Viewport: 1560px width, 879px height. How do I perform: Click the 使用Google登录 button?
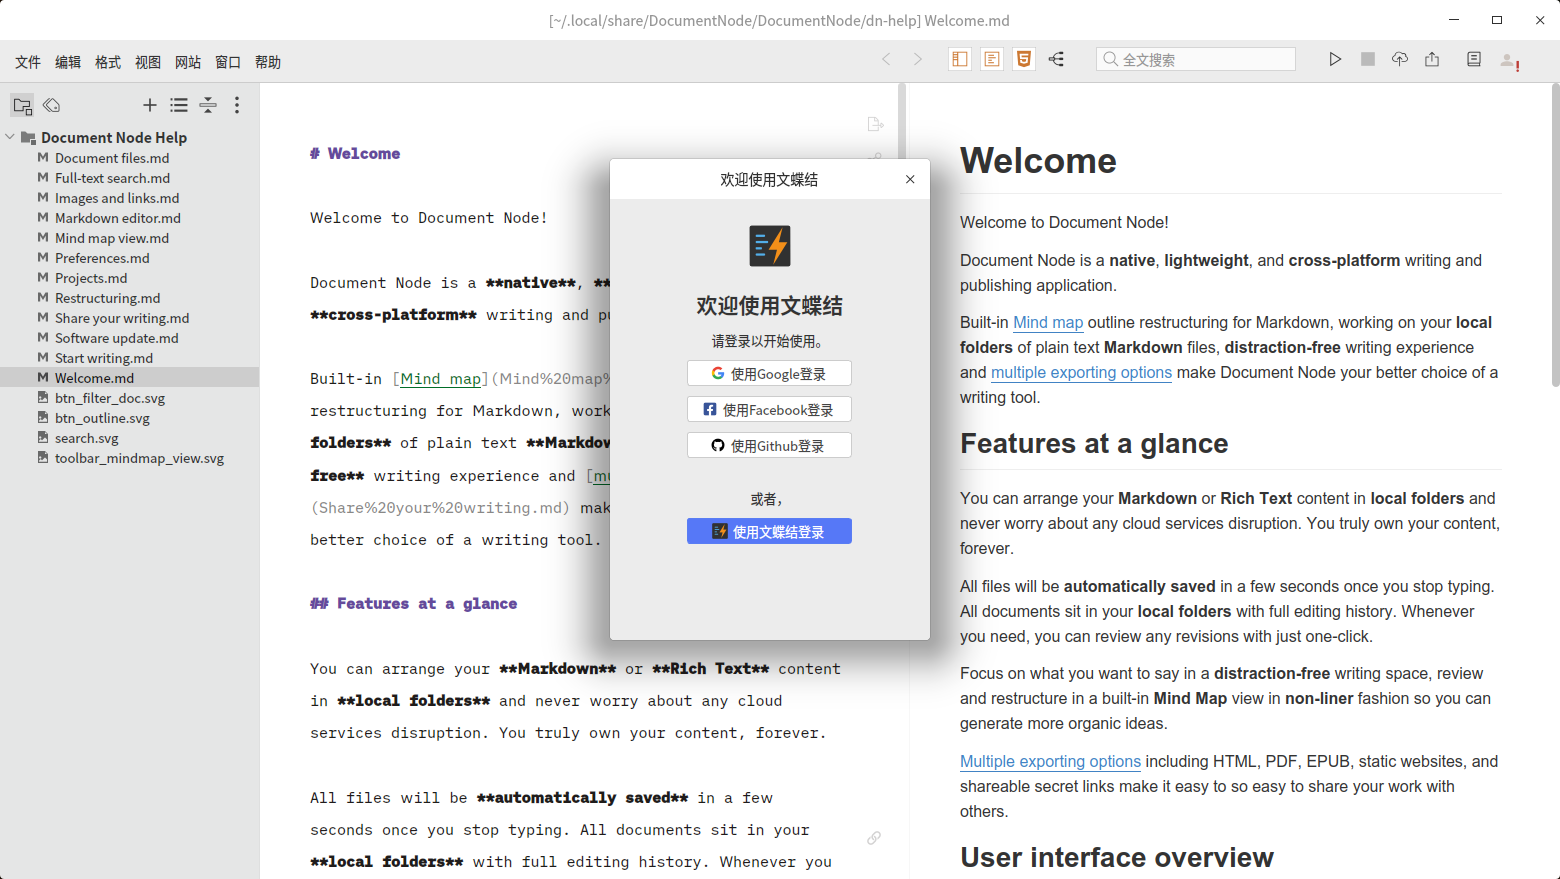(x=769, y=373)
